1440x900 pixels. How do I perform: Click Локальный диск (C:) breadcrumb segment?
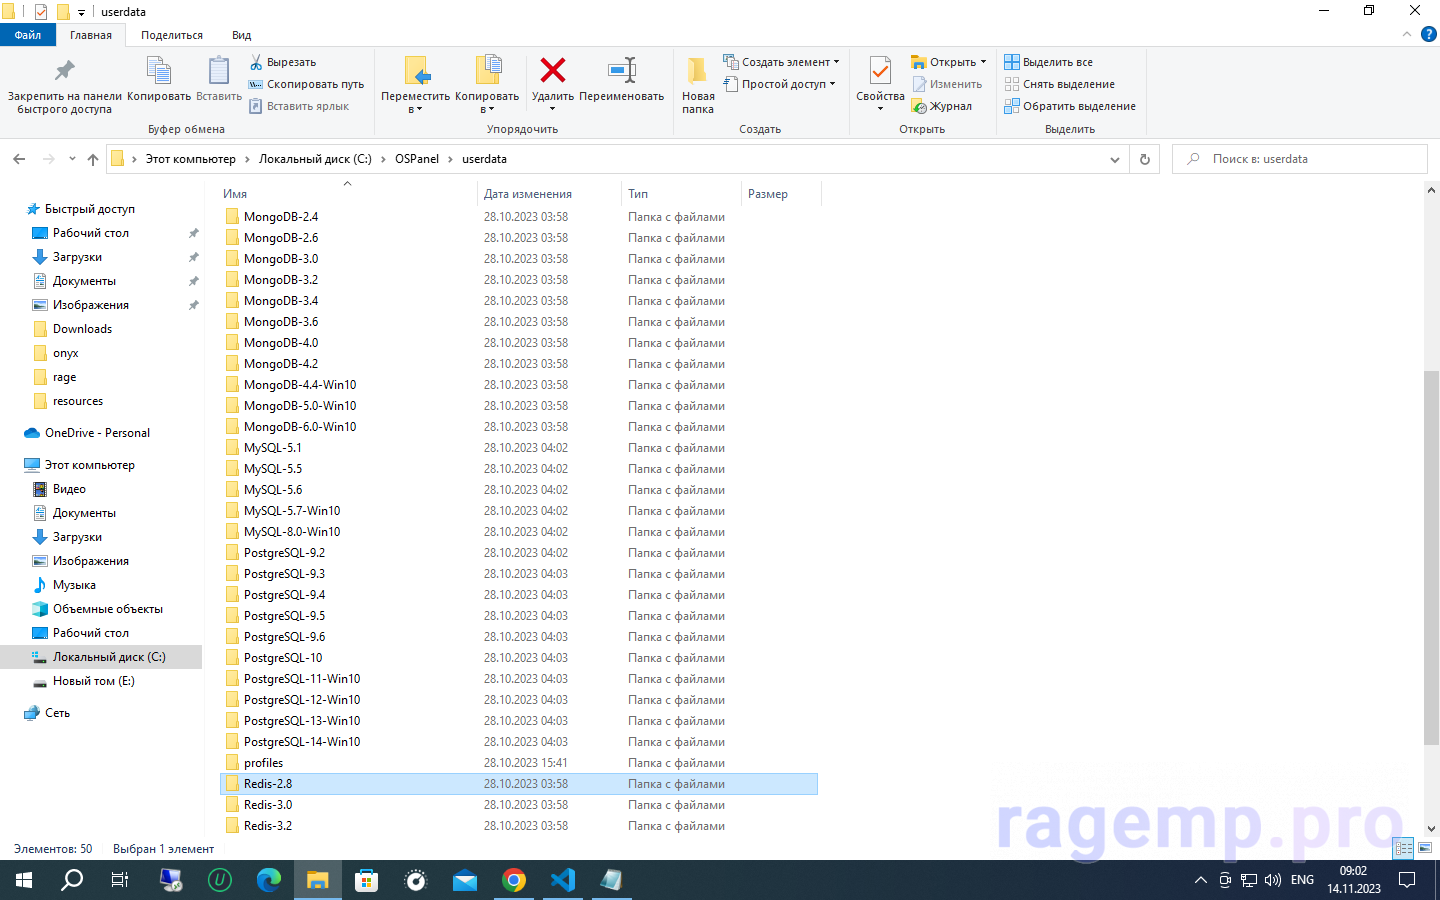point(315,159)
